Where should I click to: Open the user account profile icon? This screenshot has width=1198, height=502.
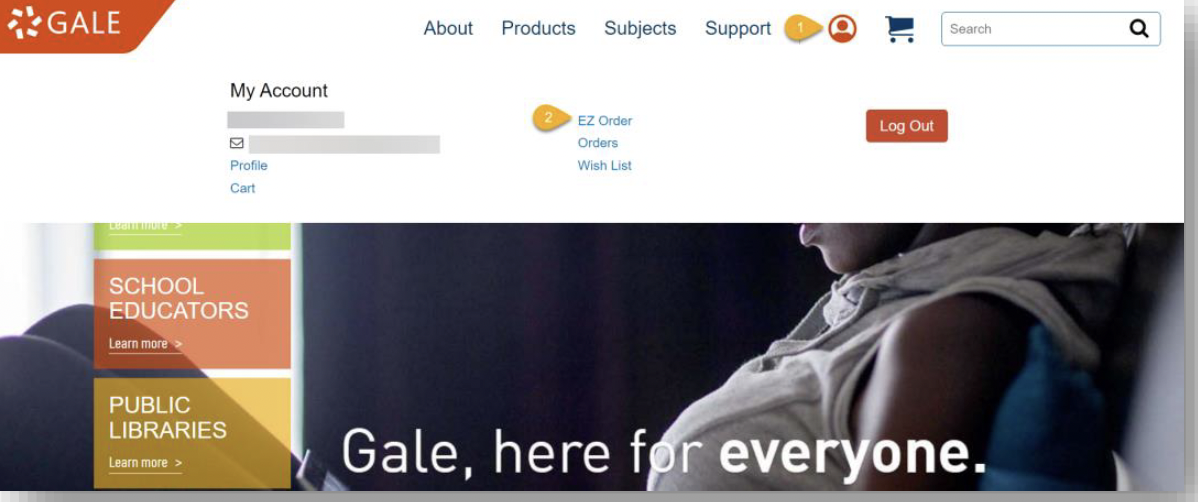(x=842, y=29)
